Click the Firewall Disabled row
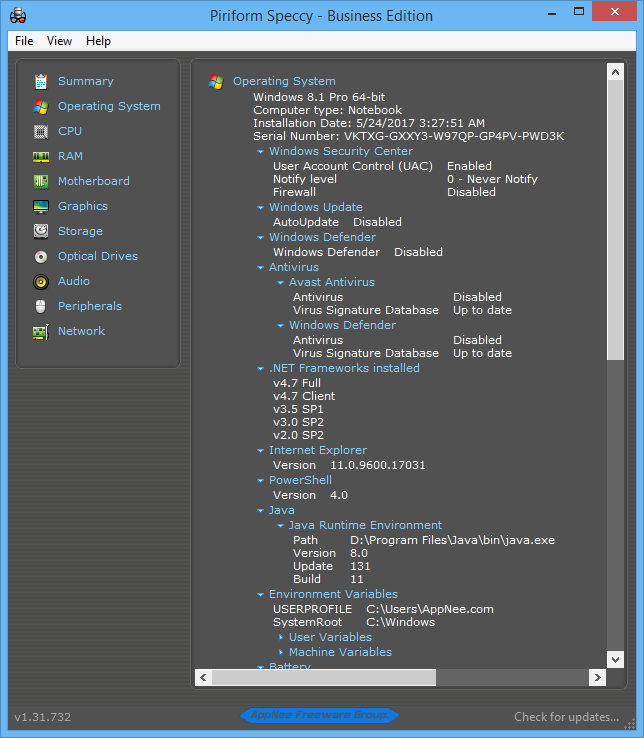 click(x=384, y=192)
